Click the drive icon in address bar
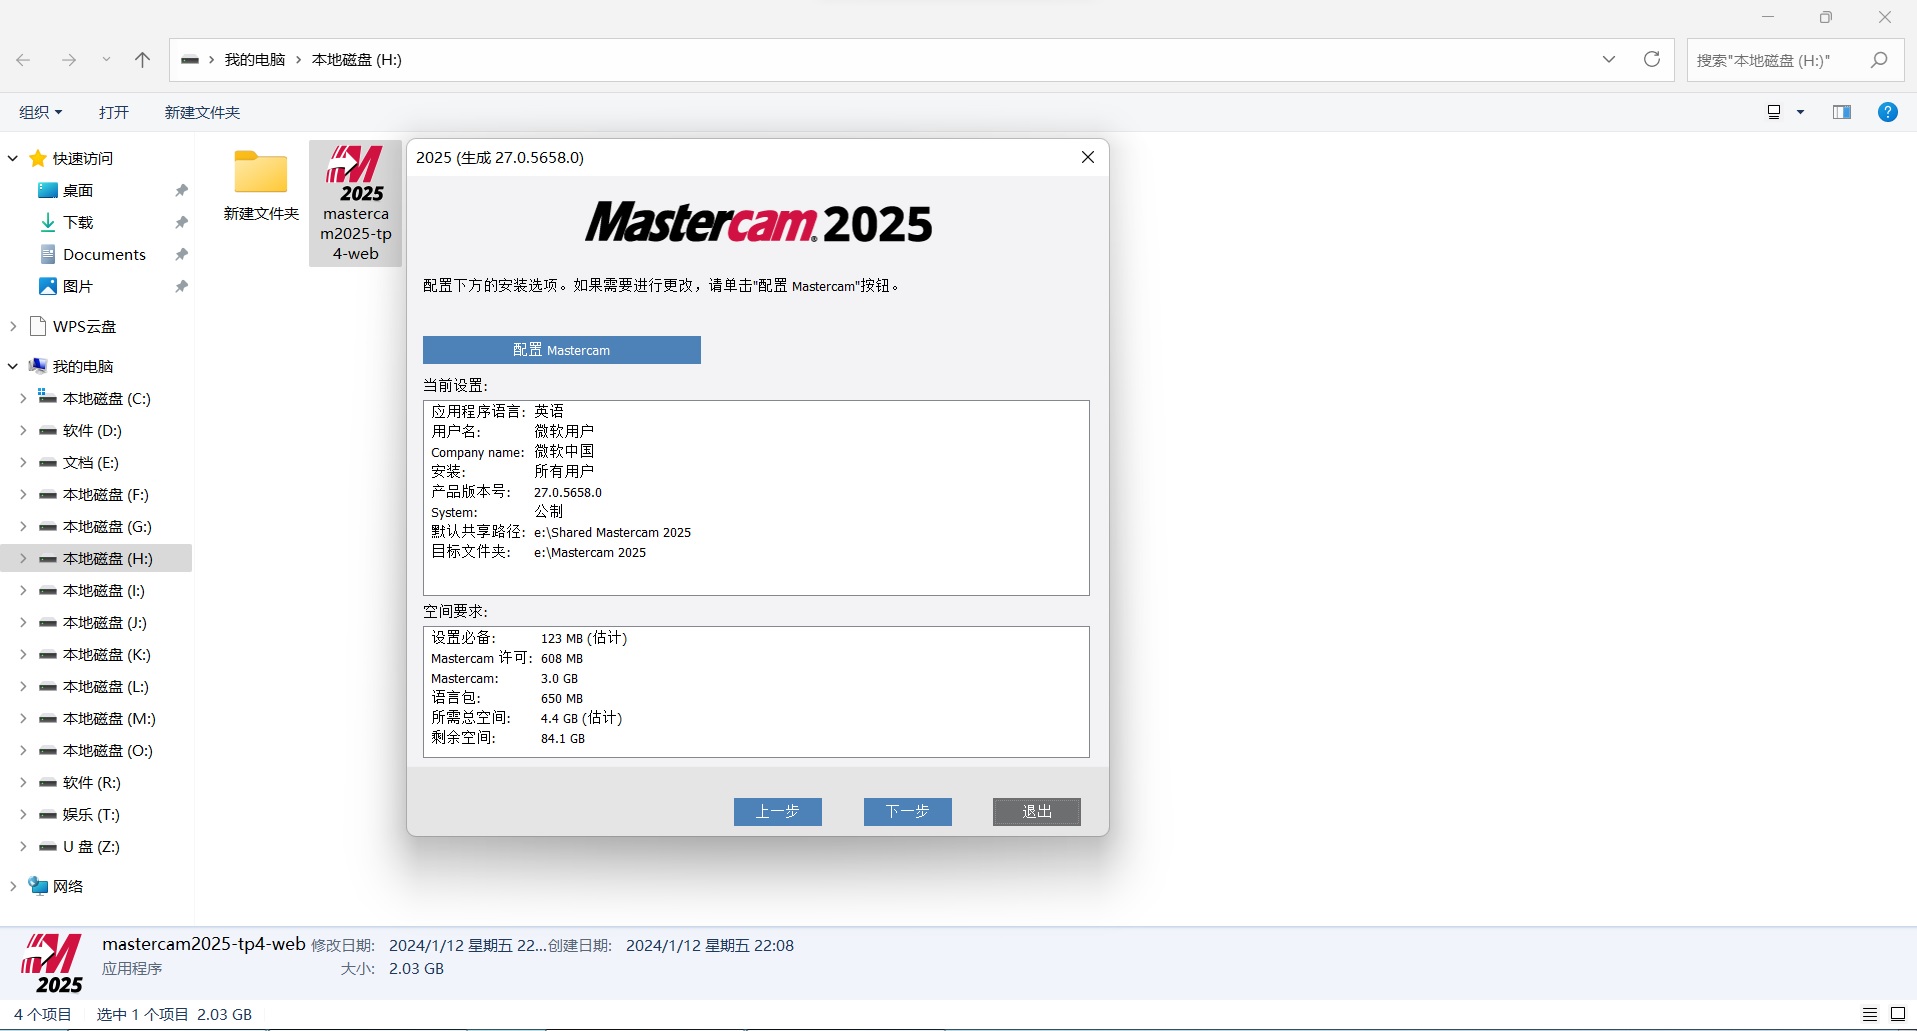Viewport: 1917px width, 1031px height. tap(190, 60)
